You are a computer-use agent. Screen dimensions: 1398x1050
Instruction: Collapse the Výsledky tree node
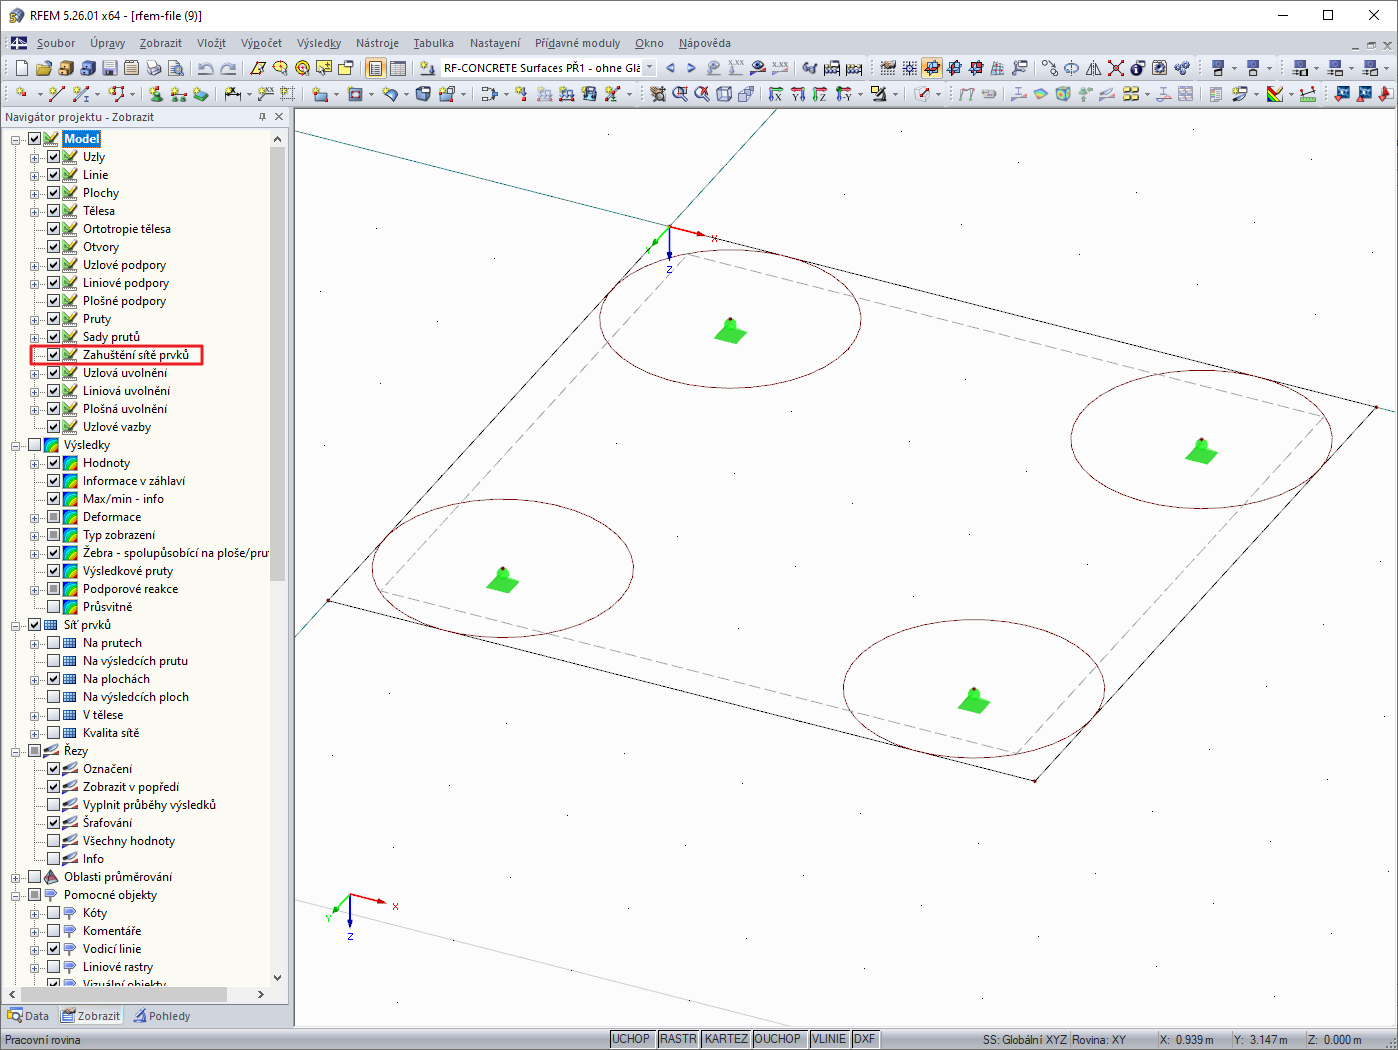[x=16, y=445]
